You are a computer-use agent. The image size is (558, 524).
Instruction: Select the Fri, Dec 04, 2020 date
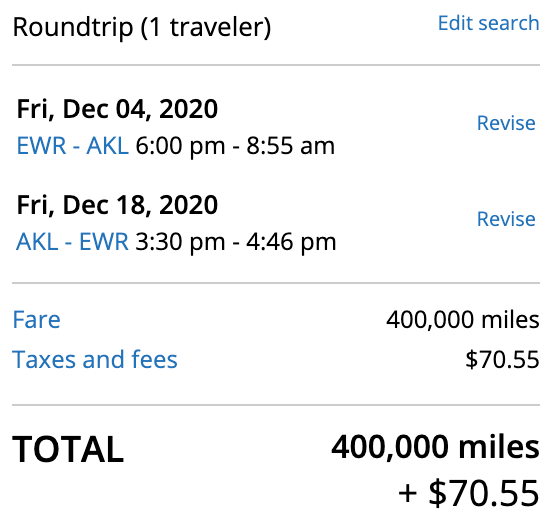pos(117,109)
